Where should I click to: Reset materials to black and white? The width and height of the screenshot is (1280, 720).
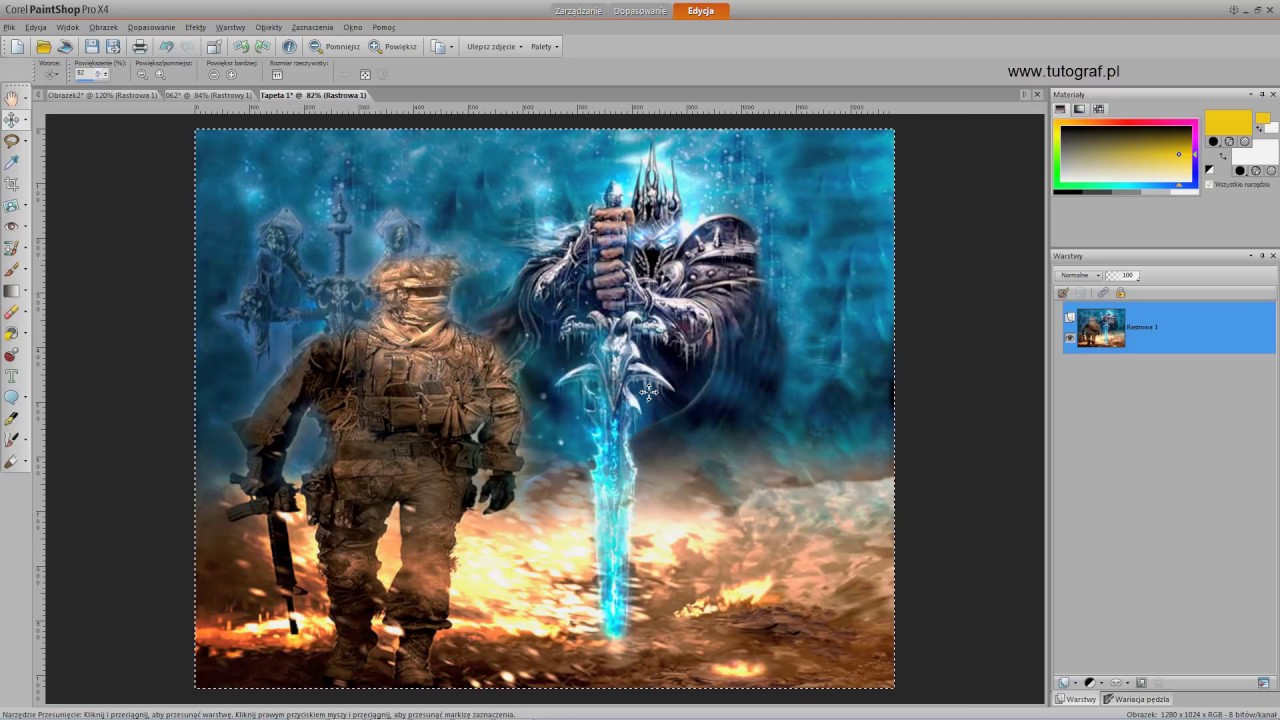(x=1210, y=170)
